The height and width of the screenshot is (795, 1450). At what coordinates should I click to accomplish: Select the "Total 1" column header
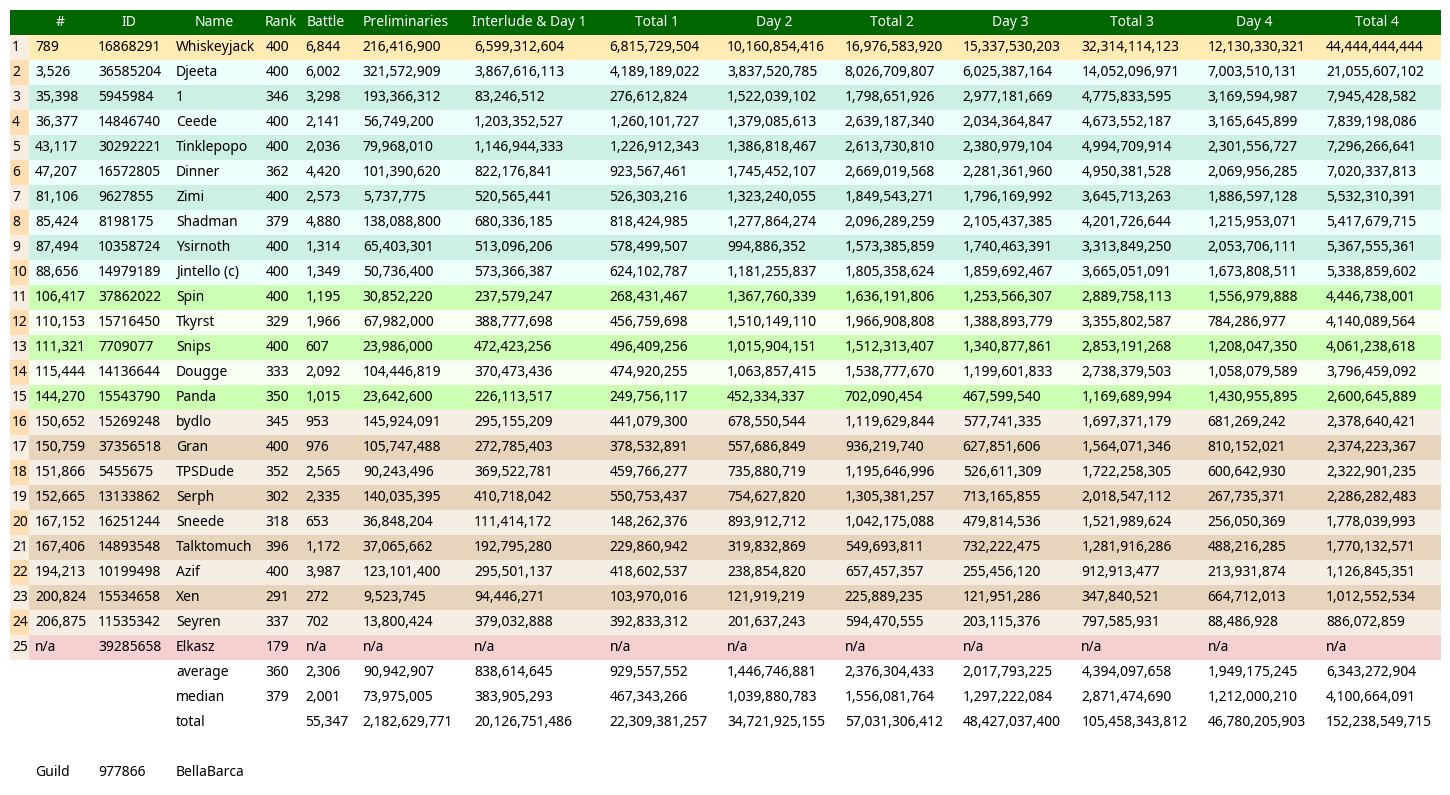coord(656,21)
